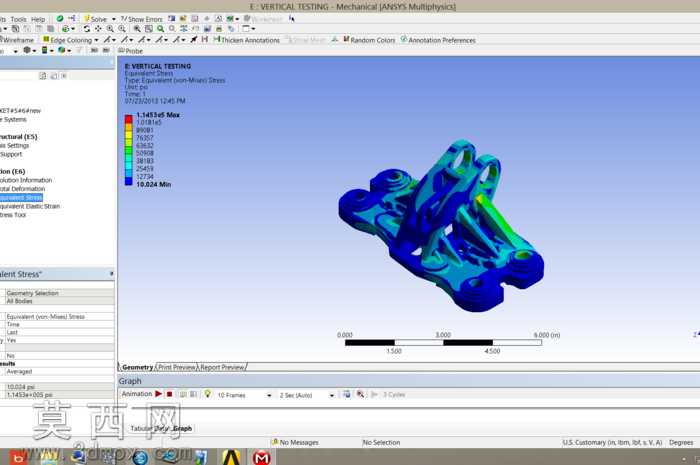Select Stress Tool tree item
This screenshot has height=465, width=700.
[13, 215]
